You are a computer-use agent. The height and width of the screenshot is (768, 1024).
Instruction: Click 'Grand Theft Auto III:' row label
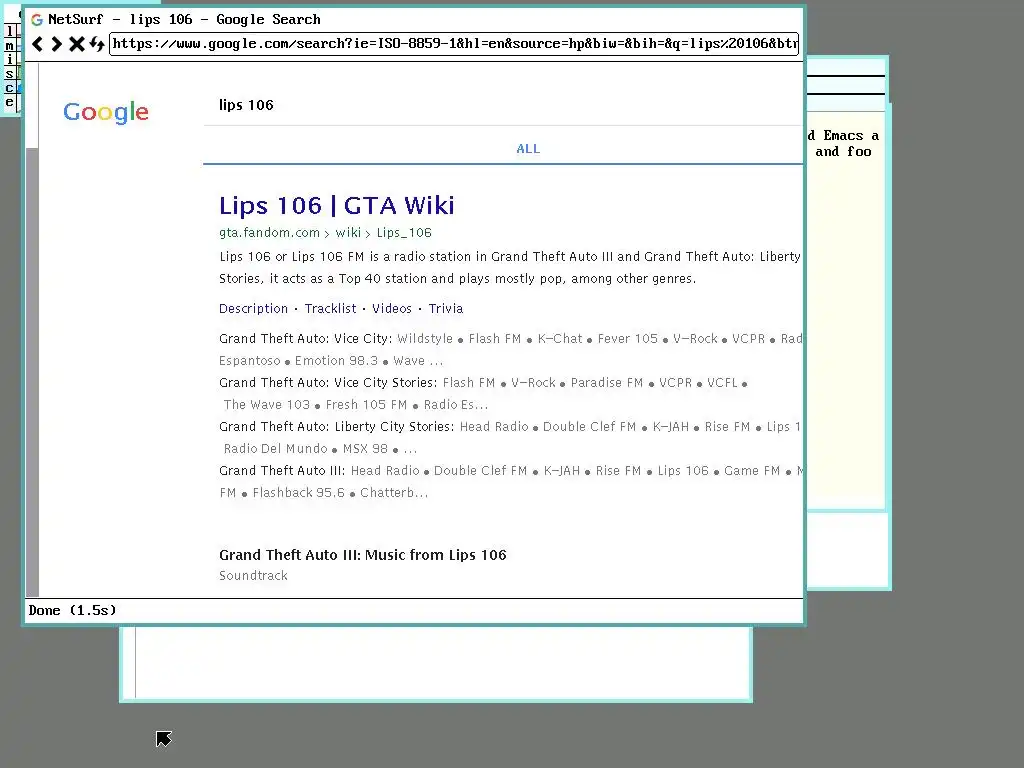tap(282, 470)
